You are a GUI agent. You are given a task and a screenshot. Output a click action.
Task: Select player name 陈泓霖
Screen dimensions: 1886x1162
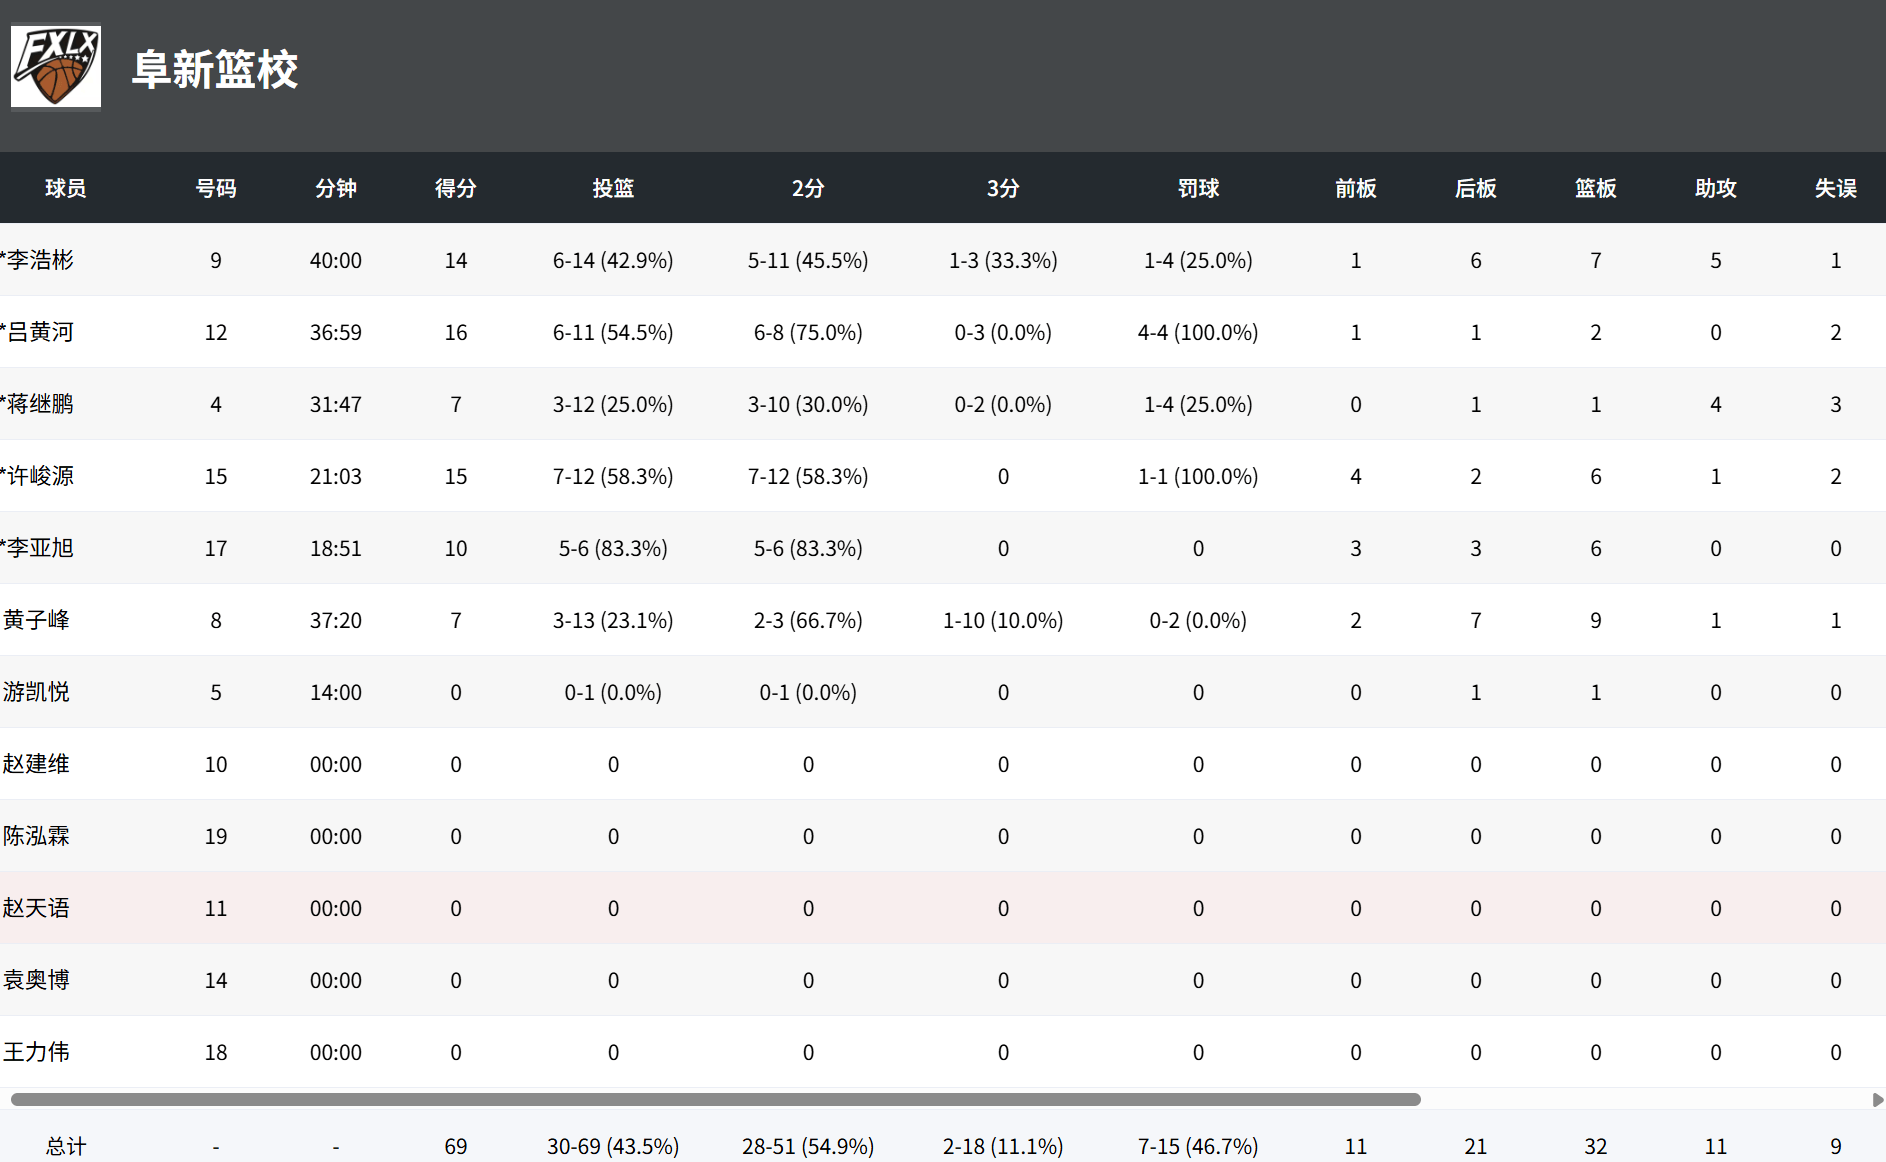36,836
